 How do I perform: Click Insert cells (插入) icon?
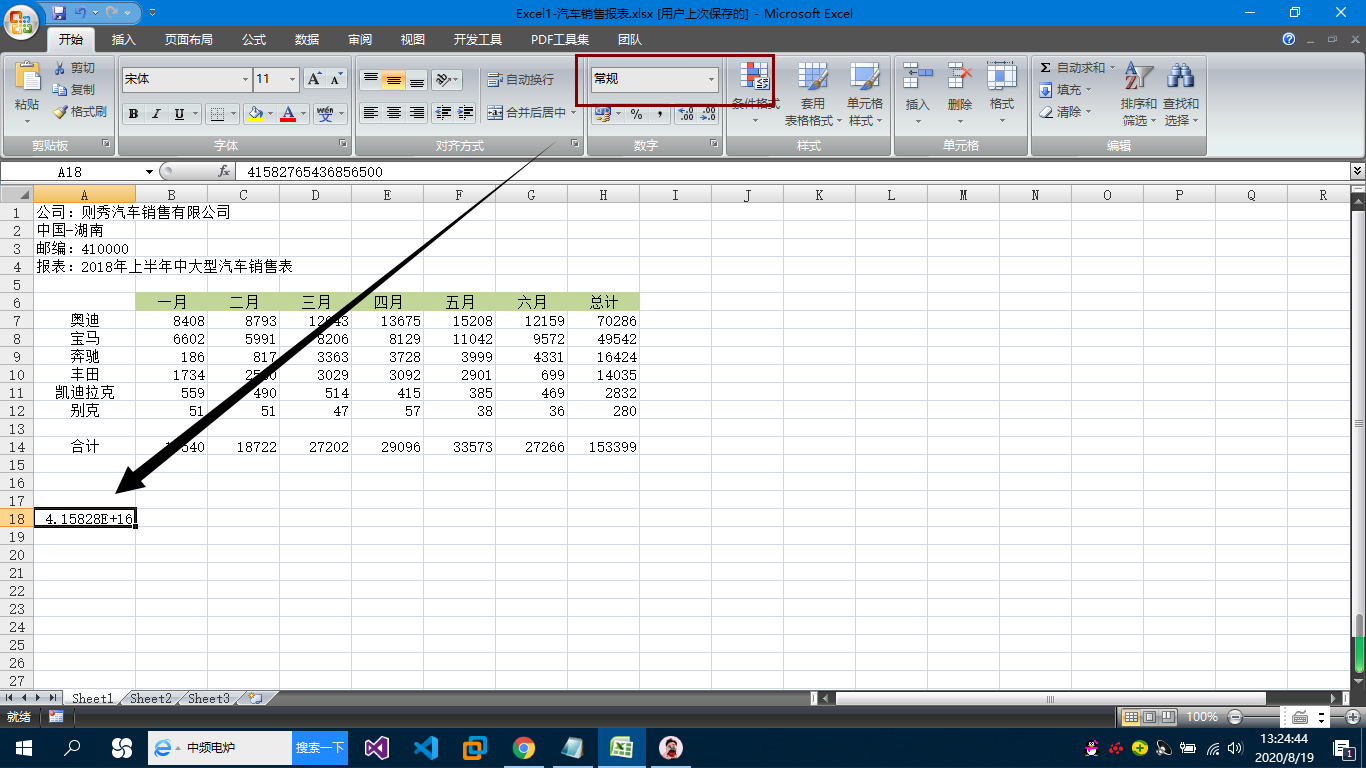(x=917, y=76)
